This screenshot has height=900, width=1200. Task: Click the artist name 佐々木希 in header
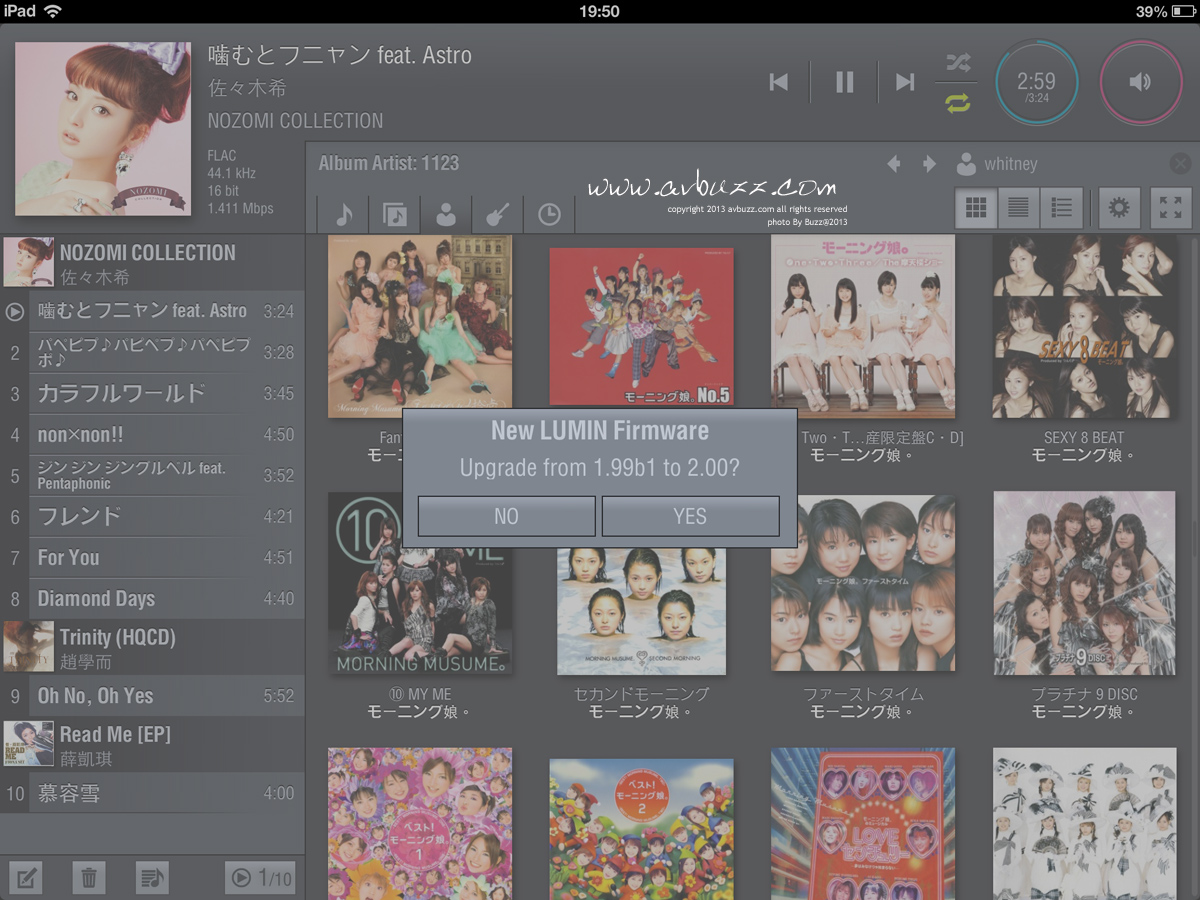(x=247, y=89)
